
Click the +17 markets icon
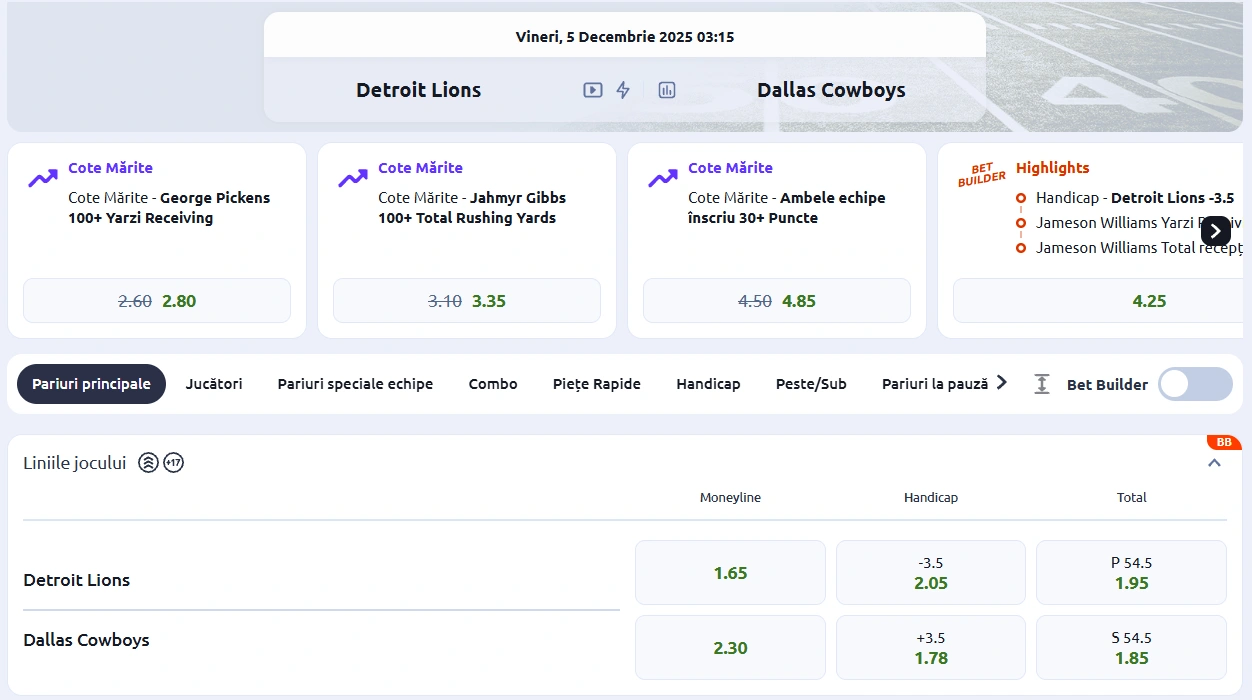pyautogui.click(x=173, y=462)
